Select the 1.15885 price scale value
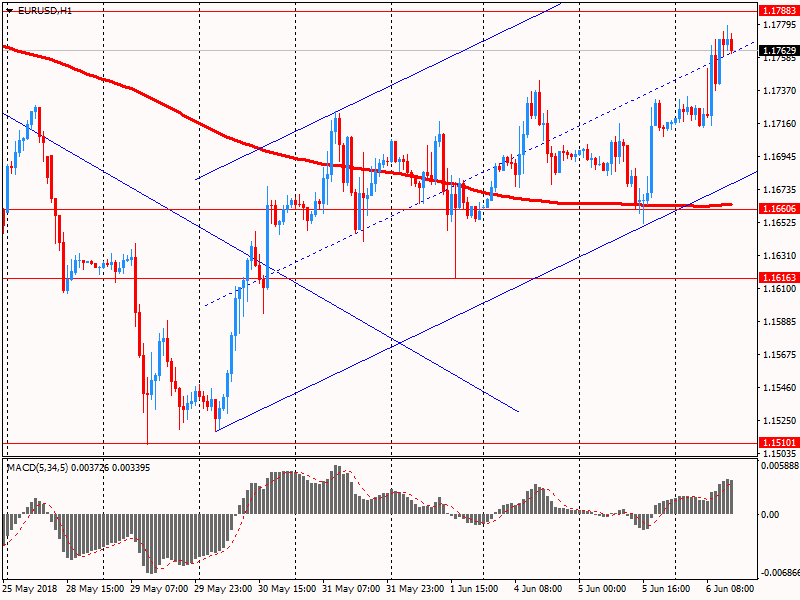The width and height of the screenshot is (800, 600). 779,321
